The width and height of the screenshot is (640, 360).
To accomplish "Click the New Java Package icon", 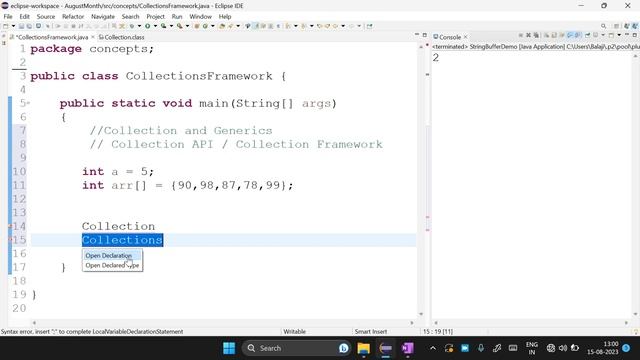I will [x=196, y=26].
